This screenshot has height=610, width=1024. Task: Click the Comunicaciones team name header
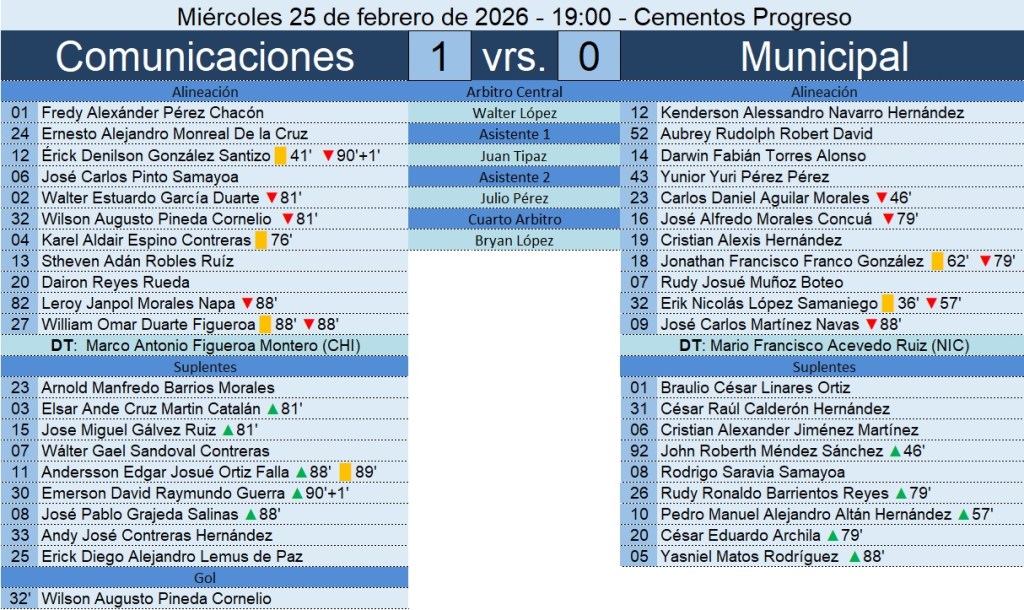click(204, 56)
